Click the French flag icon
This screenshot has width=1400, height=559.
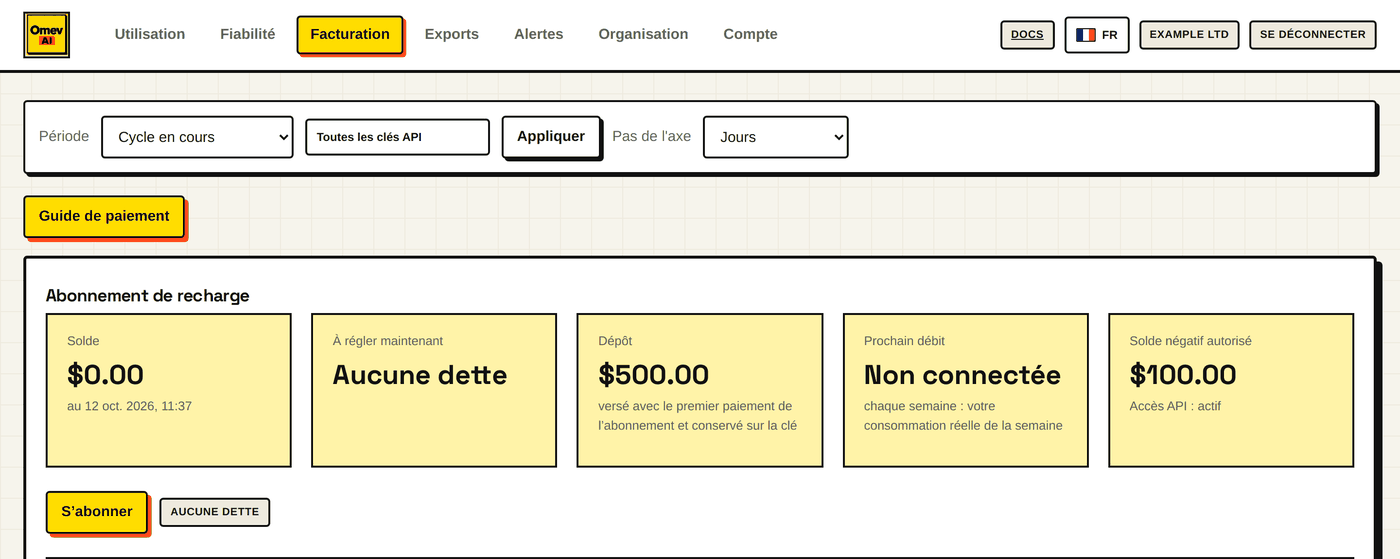1086,35
